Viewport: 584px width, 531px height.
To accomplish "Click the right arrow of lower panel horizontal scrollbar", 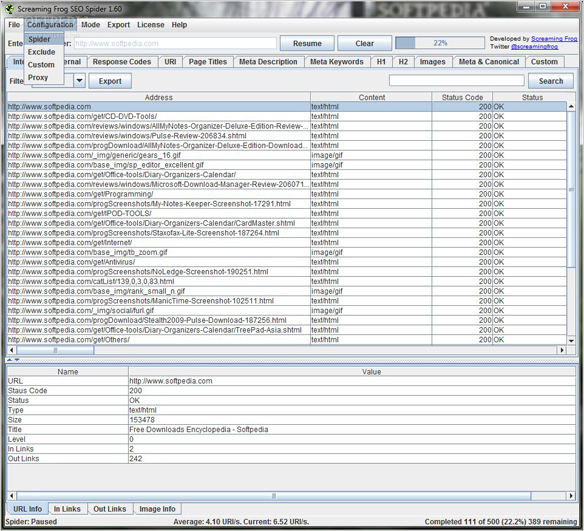I will click(x=571, y=496).
